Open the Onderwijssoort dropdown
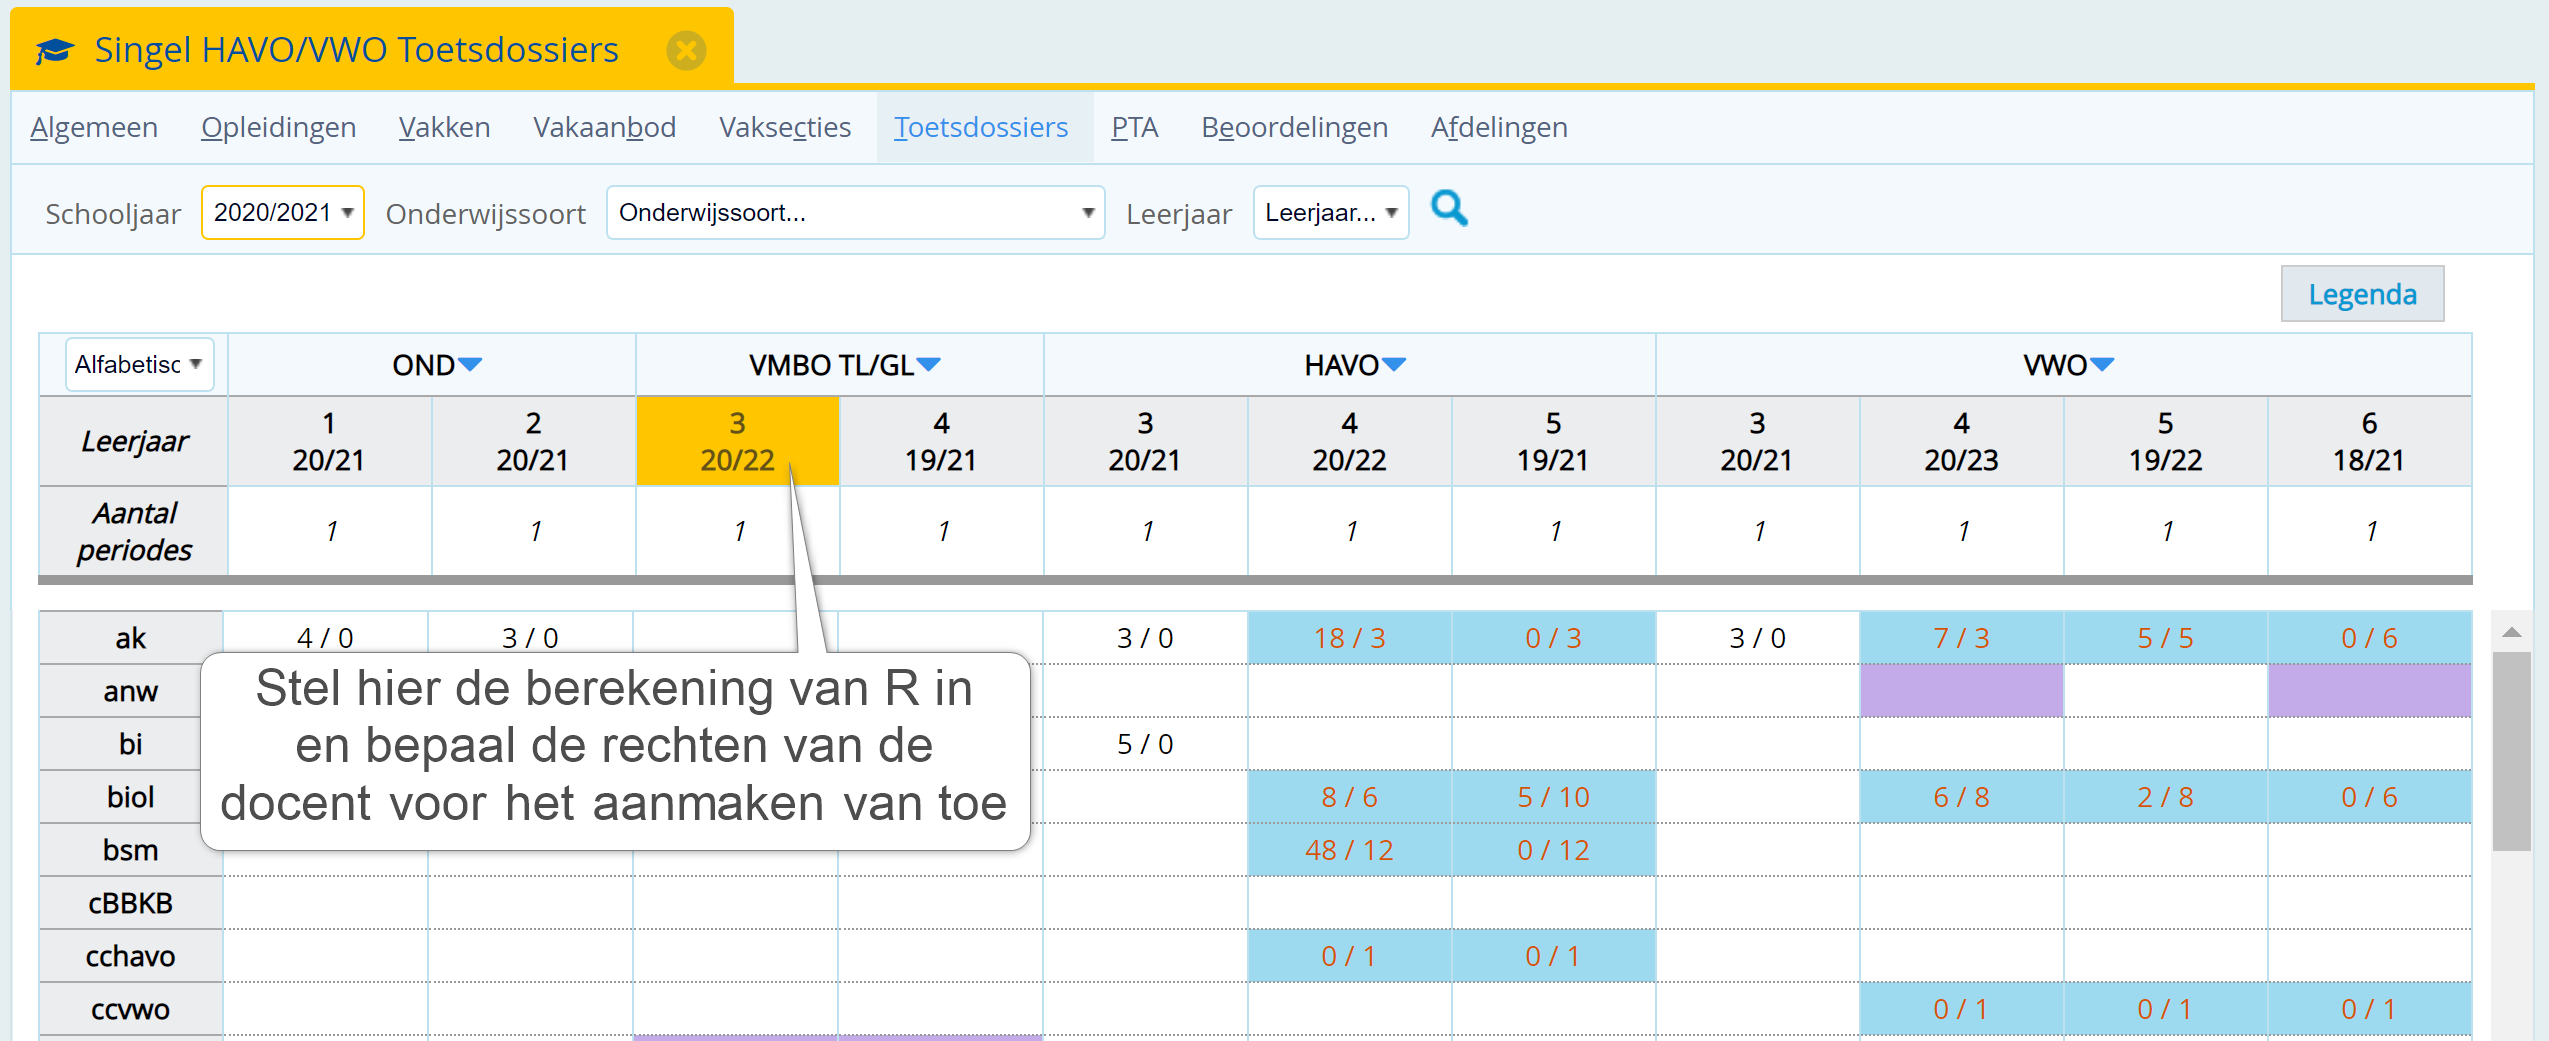Viewport: 2549px width, 1041px height. point(855,212)
